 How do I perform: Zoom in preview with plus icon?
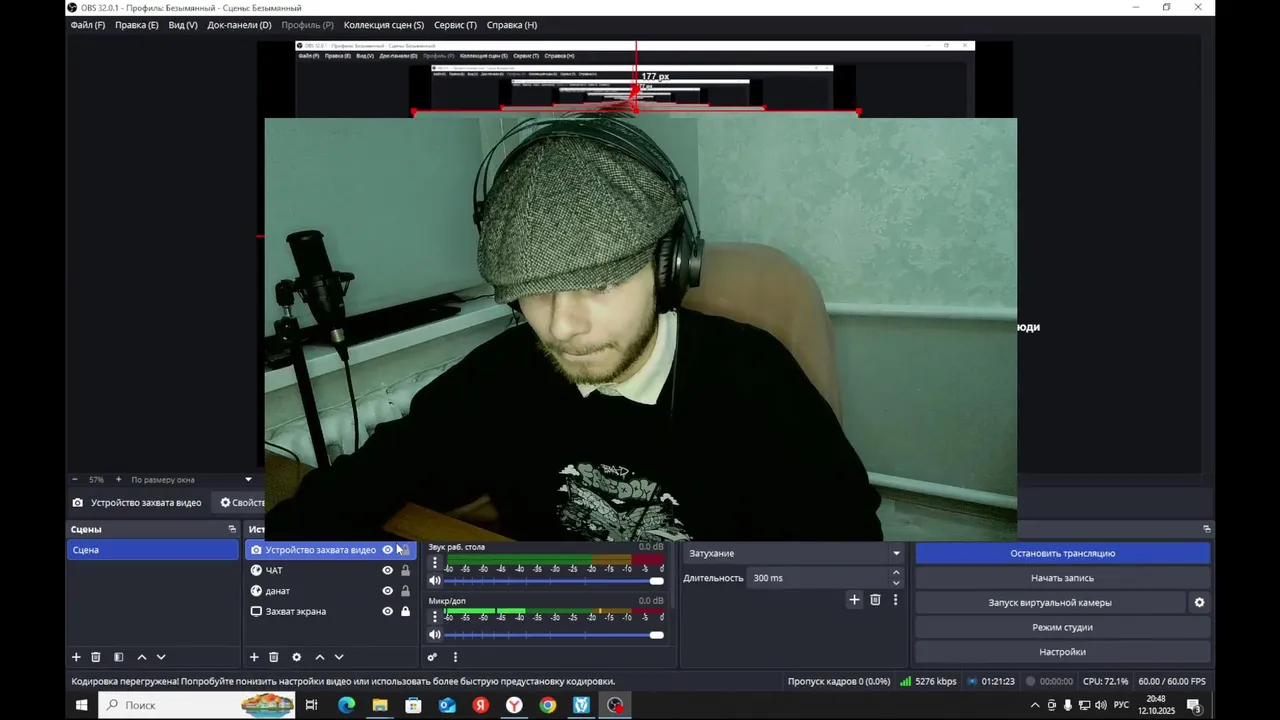pos(118,479)
